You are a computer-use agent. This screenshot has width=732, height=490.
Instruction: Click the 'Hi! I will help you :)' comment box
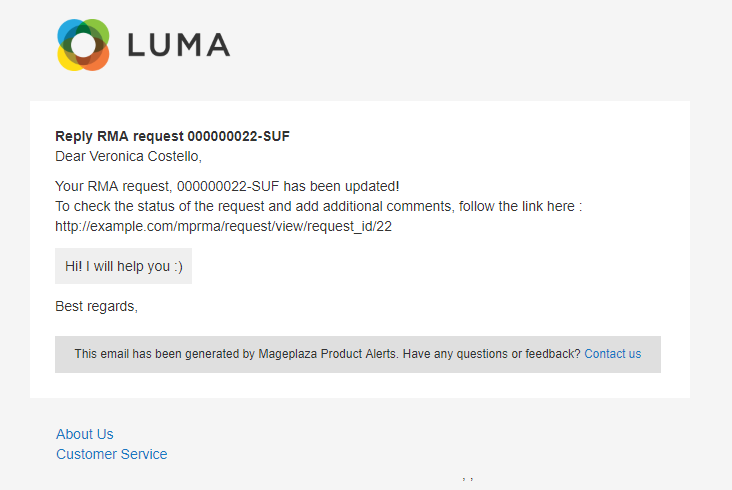[123, 266]
